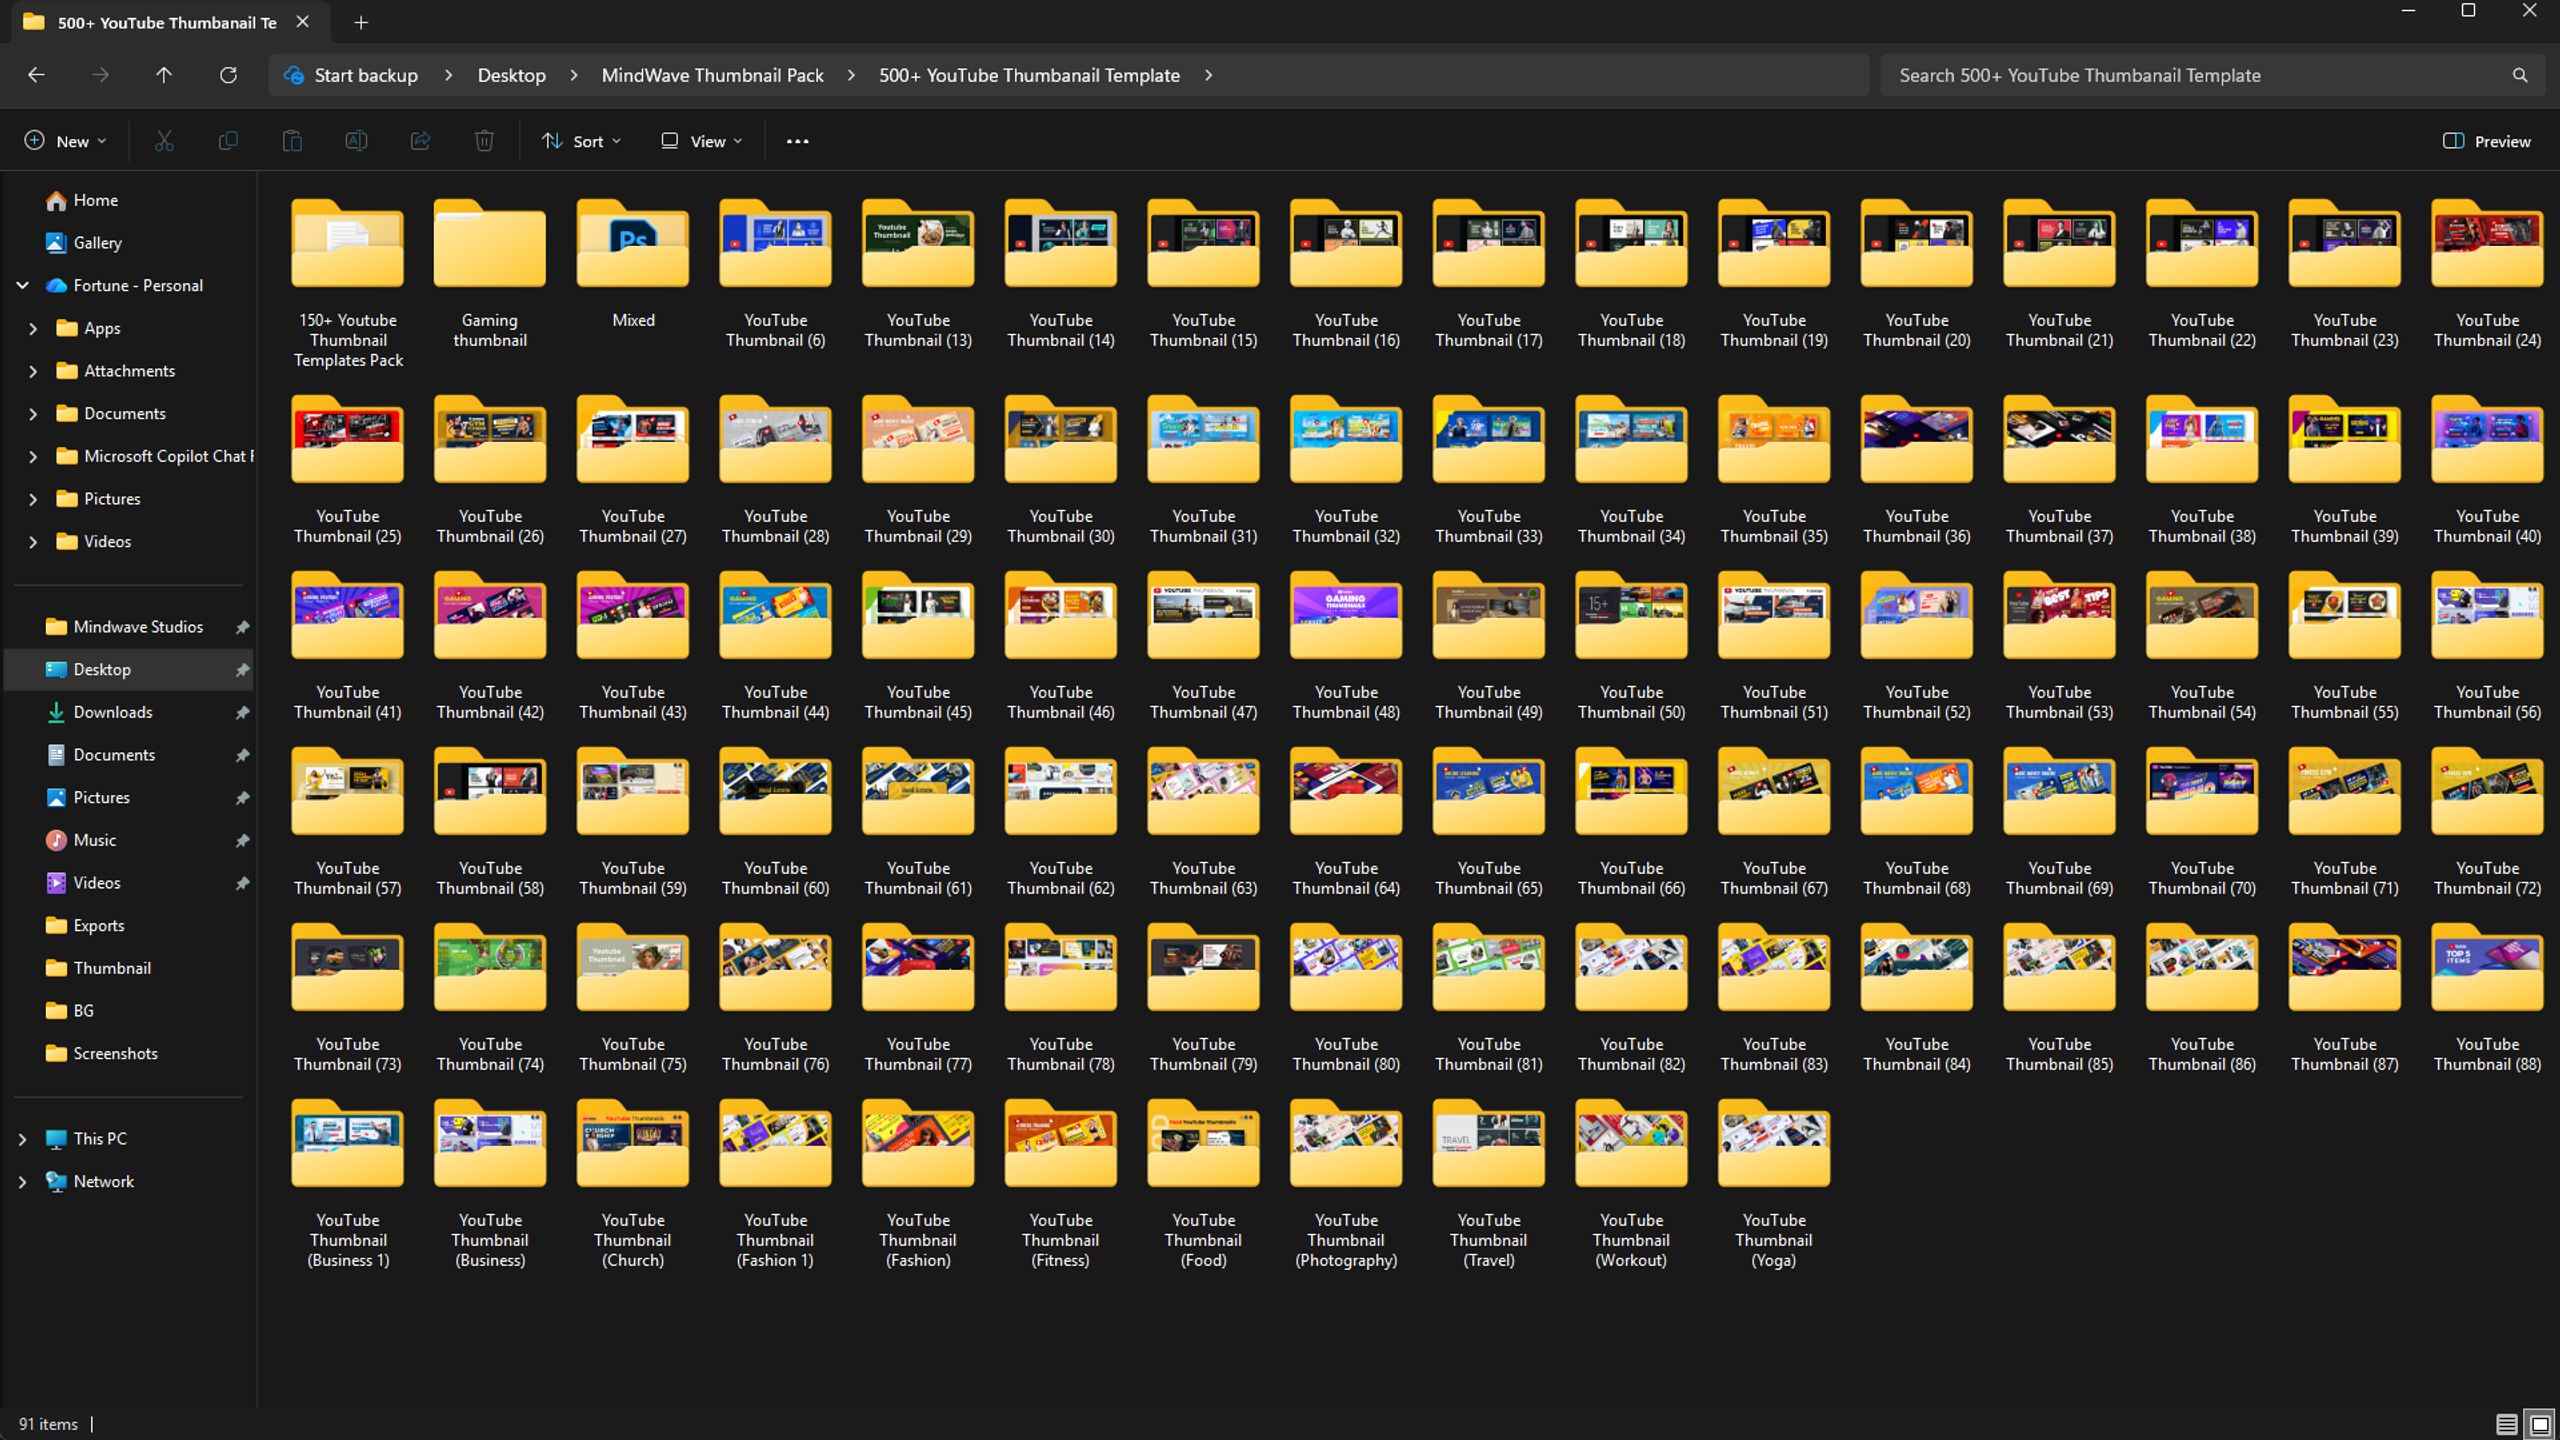2560x1440 pixels.
Task: Expand the Network tree node
Action: pyautogui.click(x=22, y=1182)
